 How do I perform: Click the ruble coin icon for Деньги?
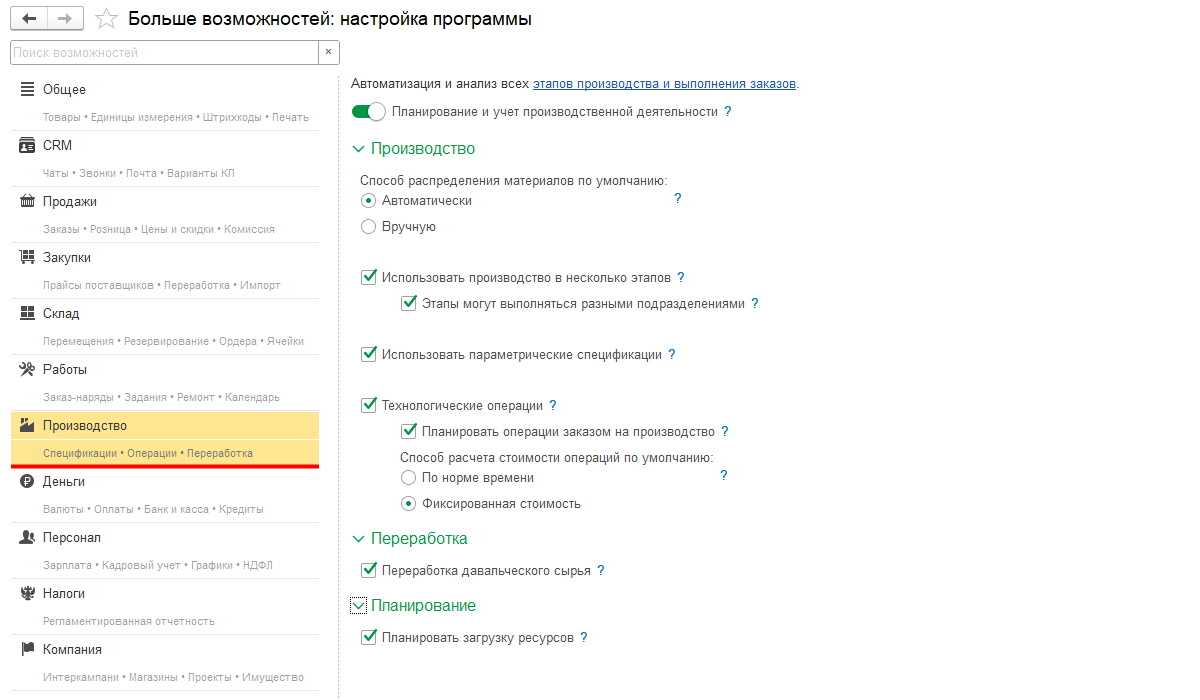[28, 482]
